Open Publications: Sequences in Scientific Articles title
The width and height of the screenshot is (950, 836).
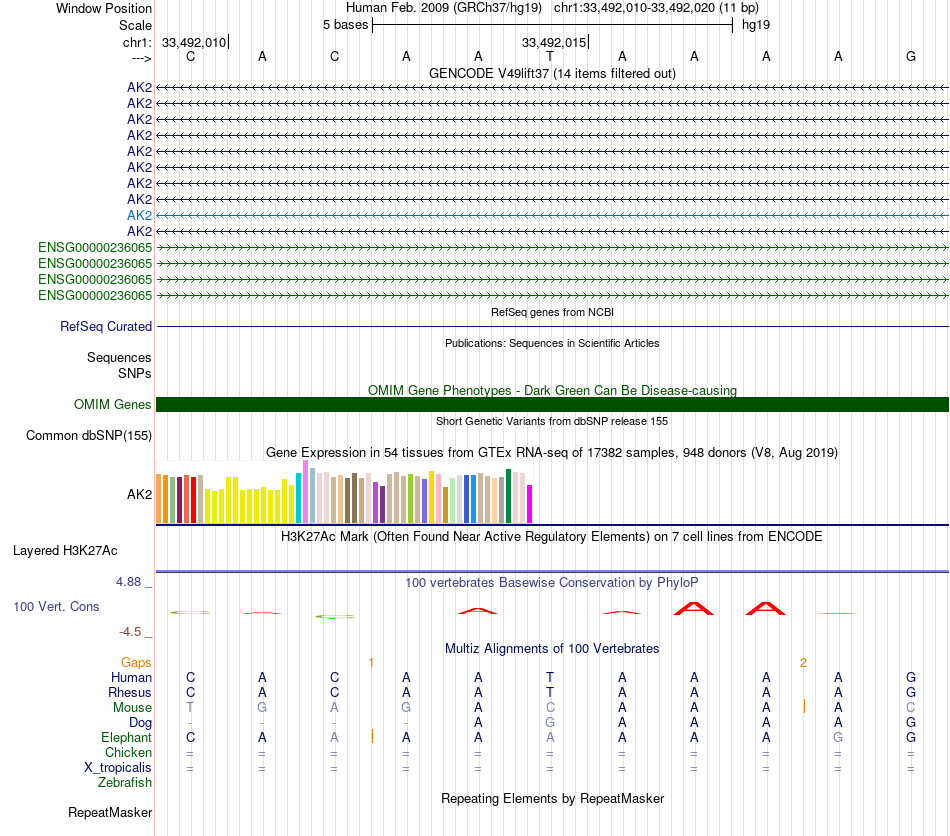tap(552, 343)
